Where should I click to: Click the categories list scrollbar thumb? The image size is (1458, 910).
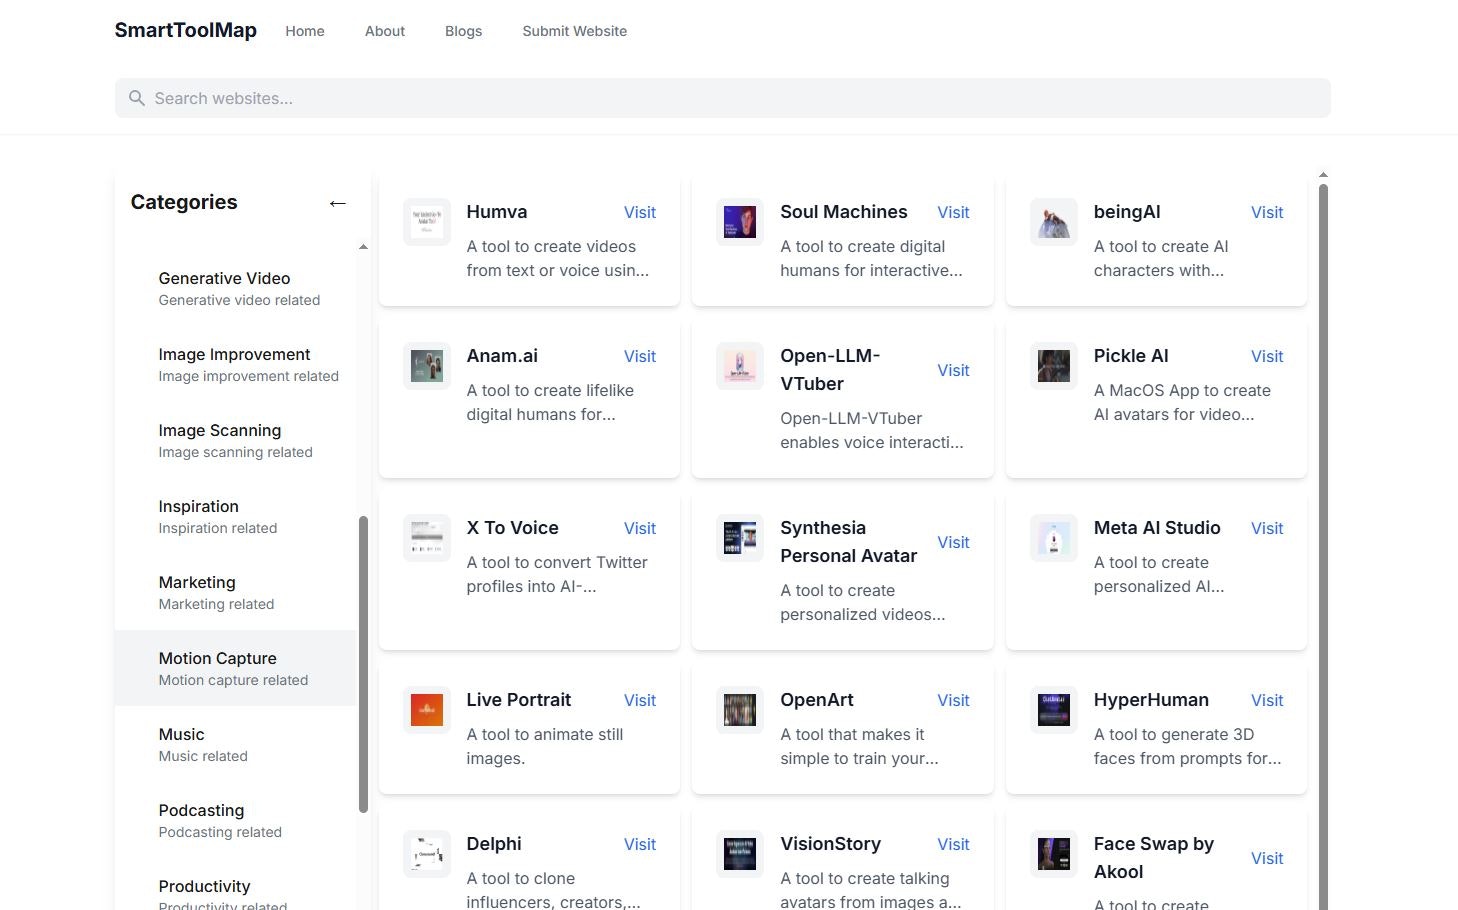pyautogui.click(x=363, y=664)
